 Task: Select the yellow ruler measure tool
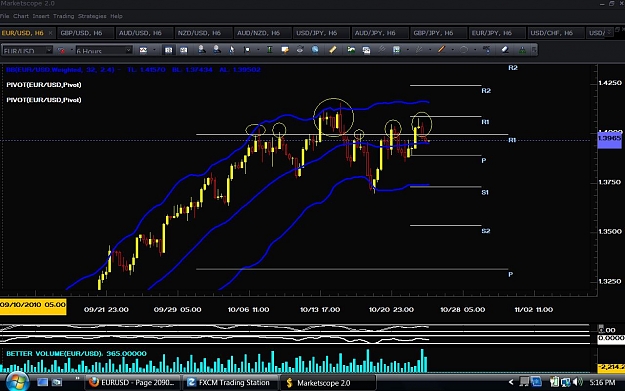click(332, 49)
